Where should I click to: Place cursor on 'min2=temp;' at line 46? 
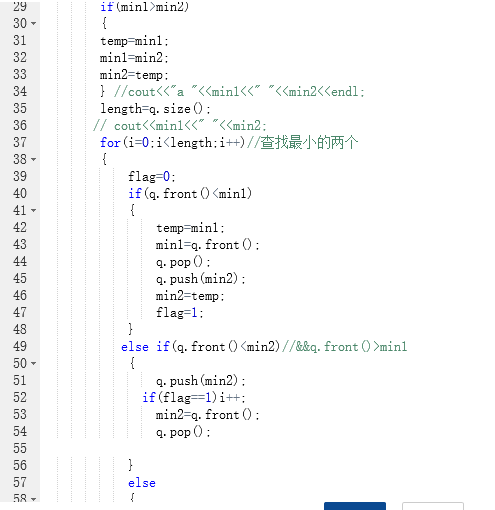coord(190,296)
